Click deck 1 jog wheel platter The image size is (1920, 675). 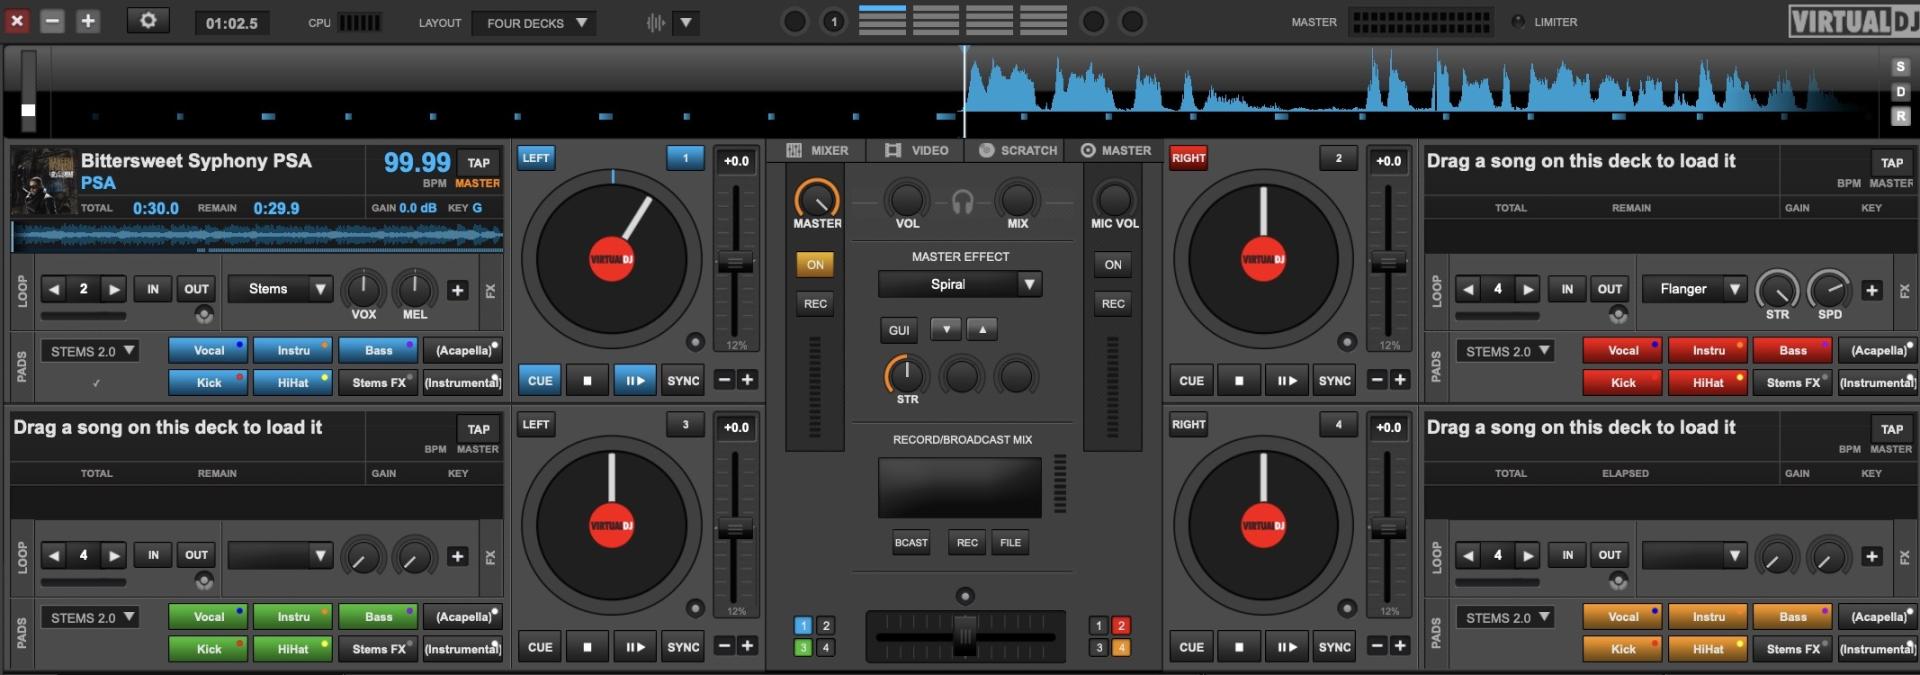(612, 258)
